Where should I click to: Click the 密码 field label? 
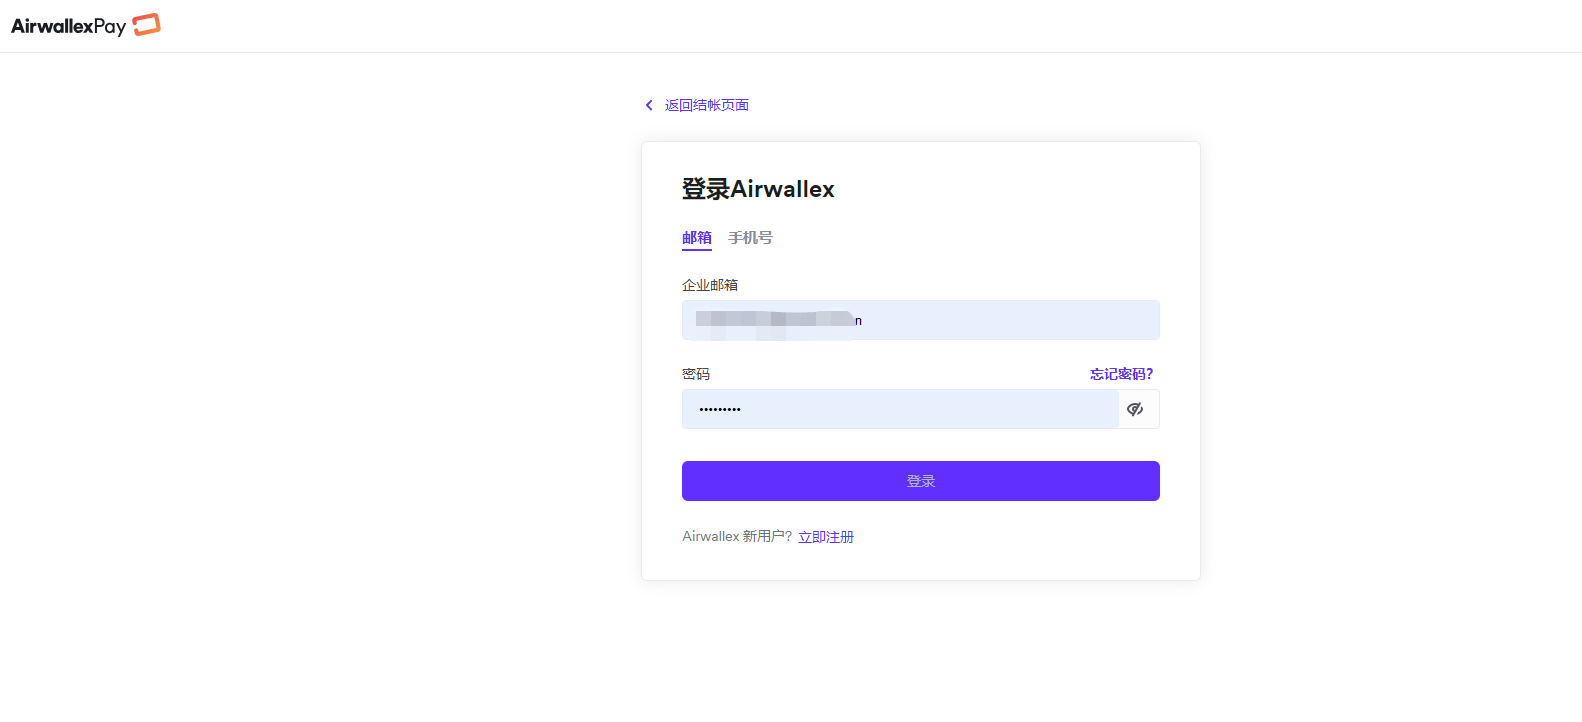[696, 374]
